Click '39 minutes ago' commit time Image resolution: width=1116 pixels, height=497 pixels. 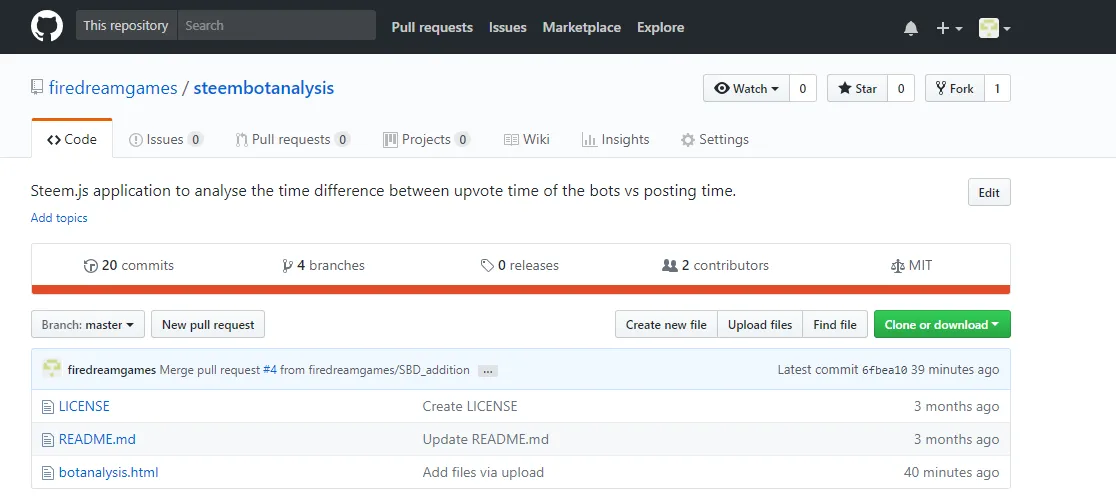point(955,370)
